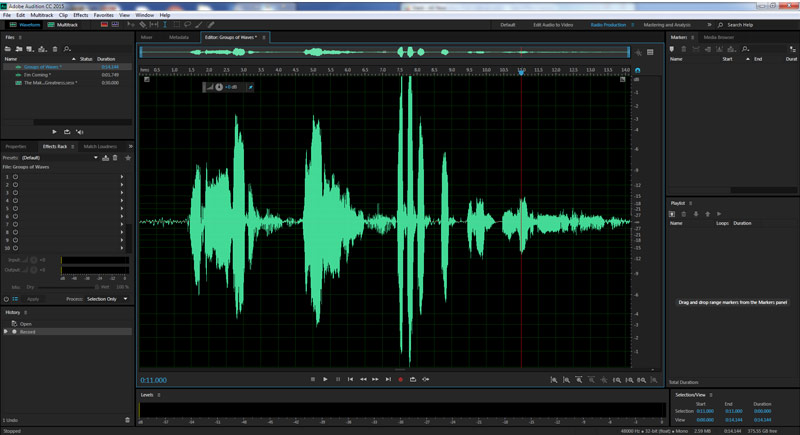Adjust HUD volume knob on waveform
800x435 pixels.
219,87
